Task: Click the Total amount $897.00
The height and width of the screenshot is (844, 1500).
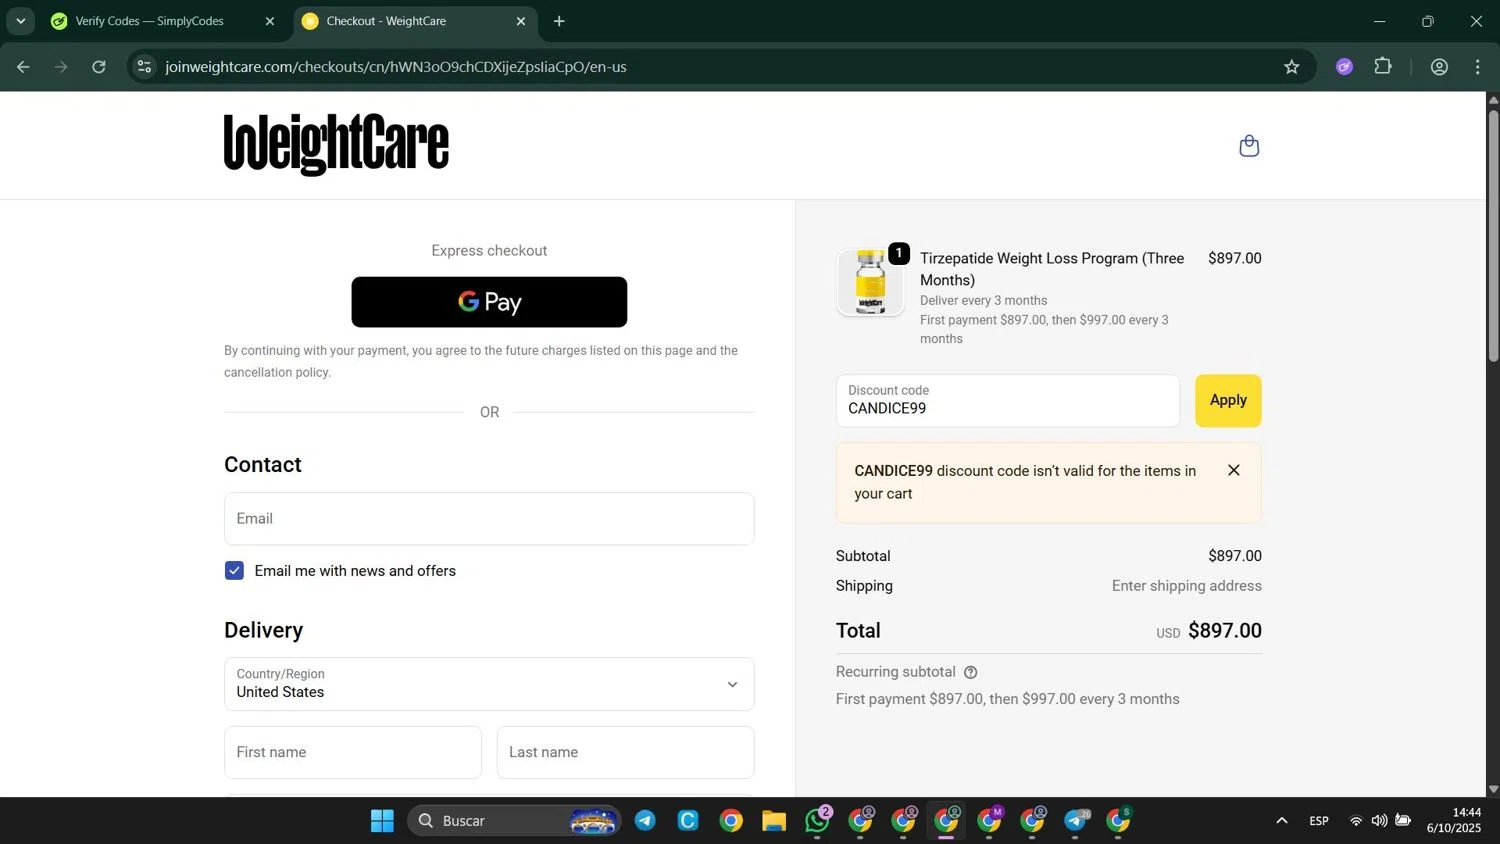Action: pyautogui.click(x=1225, y=631)
